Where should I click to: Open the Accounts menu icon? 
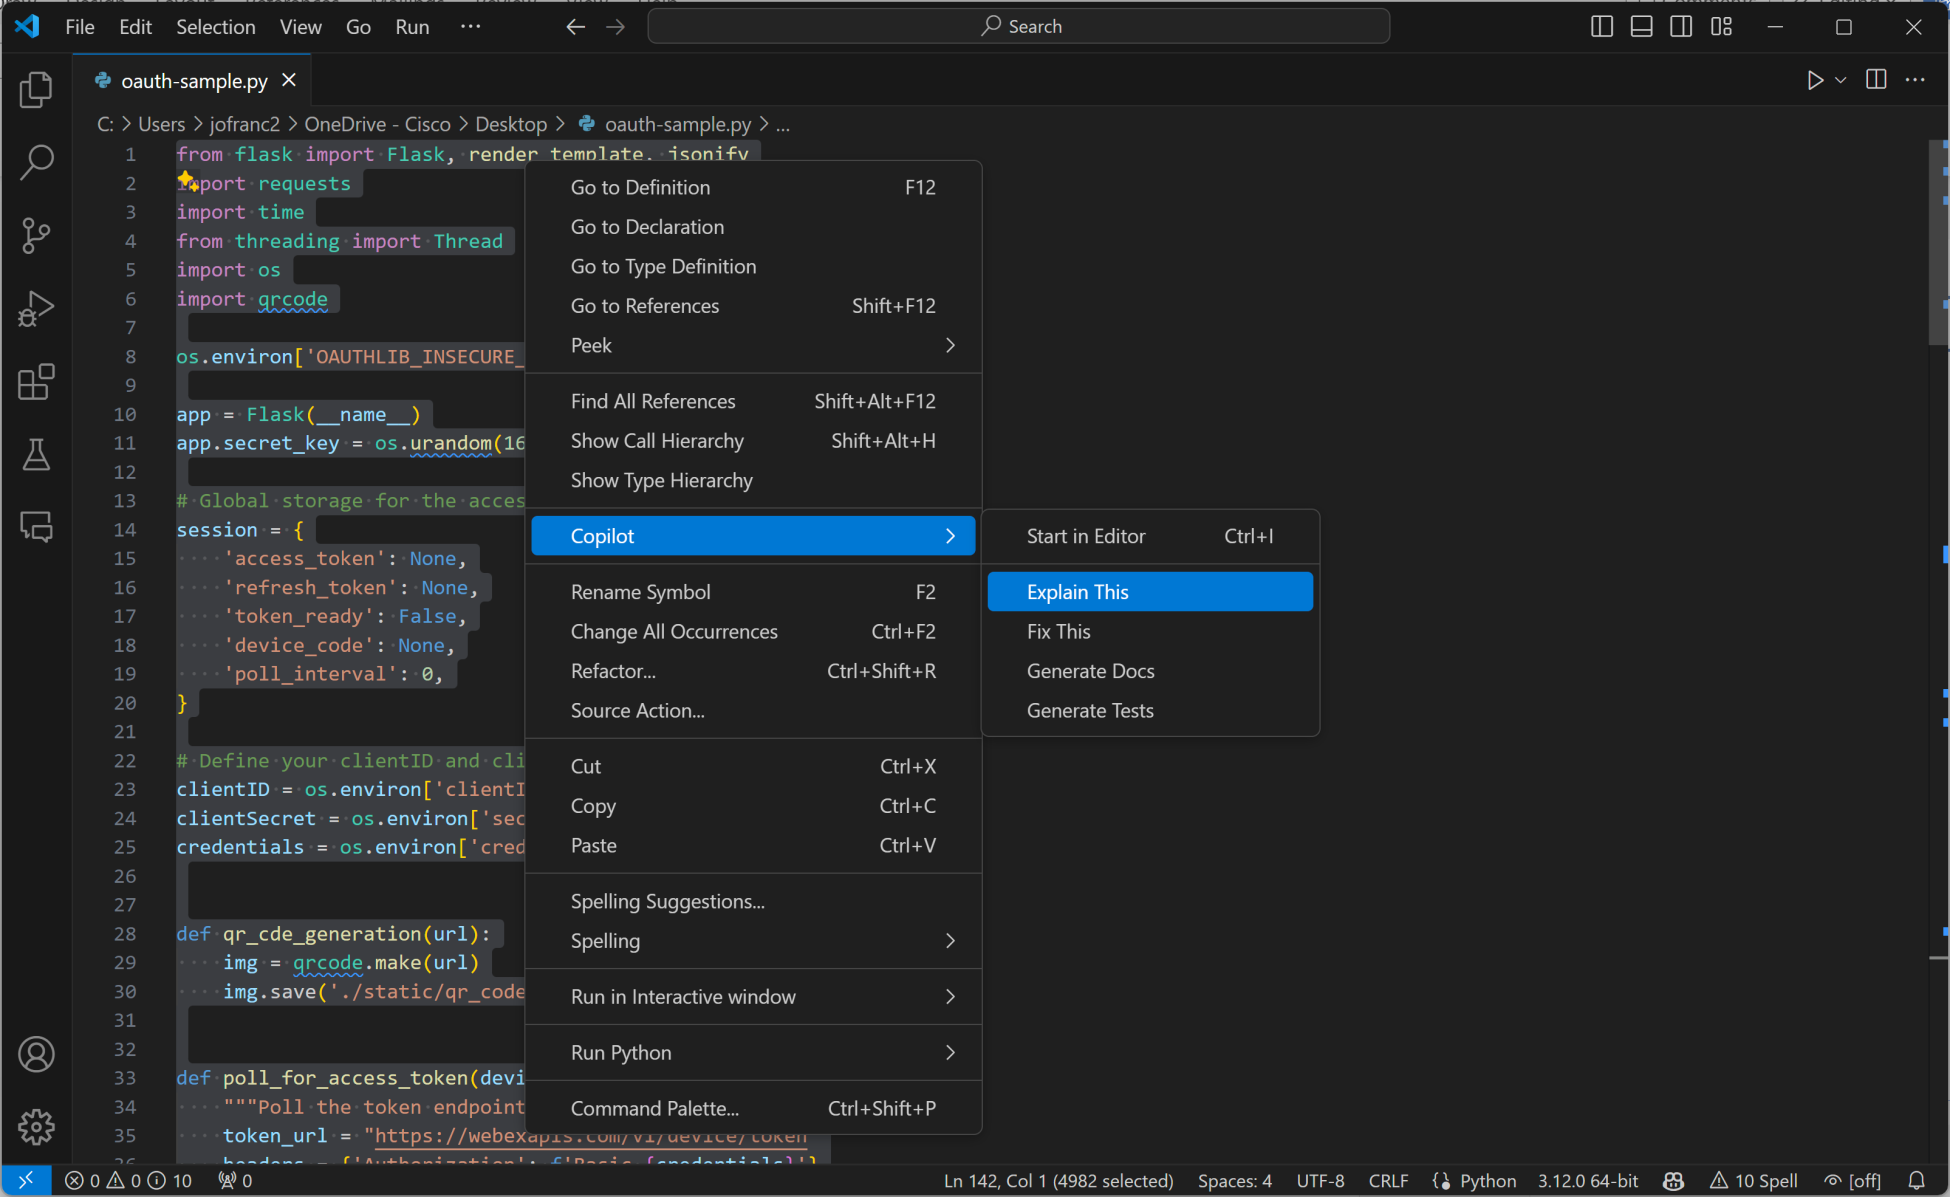click(x=36, y=1054)
